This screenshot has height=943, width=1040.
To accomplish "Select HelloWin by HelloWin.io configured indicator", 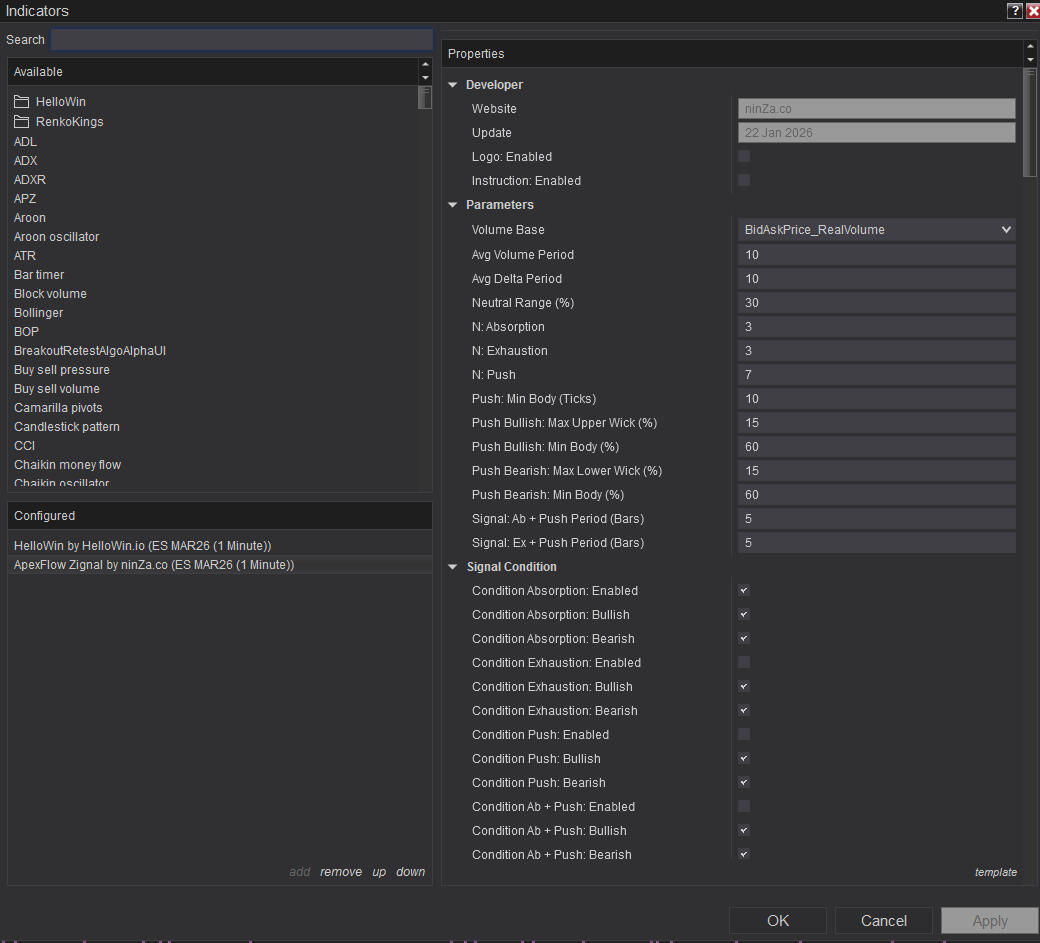I will tap(143, 546).
